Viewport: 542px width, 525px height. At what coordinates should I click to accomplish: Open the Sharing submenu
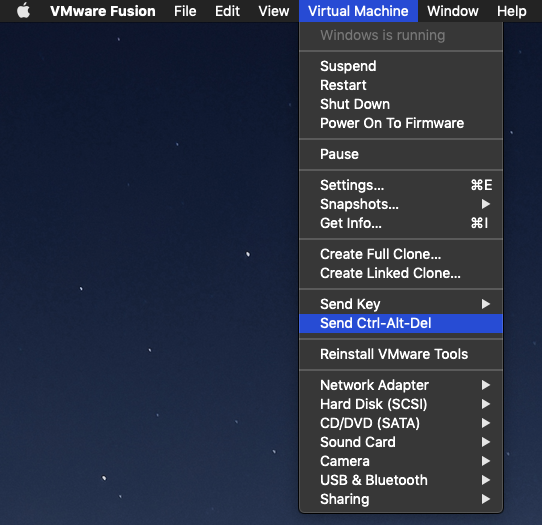point(401,499)
